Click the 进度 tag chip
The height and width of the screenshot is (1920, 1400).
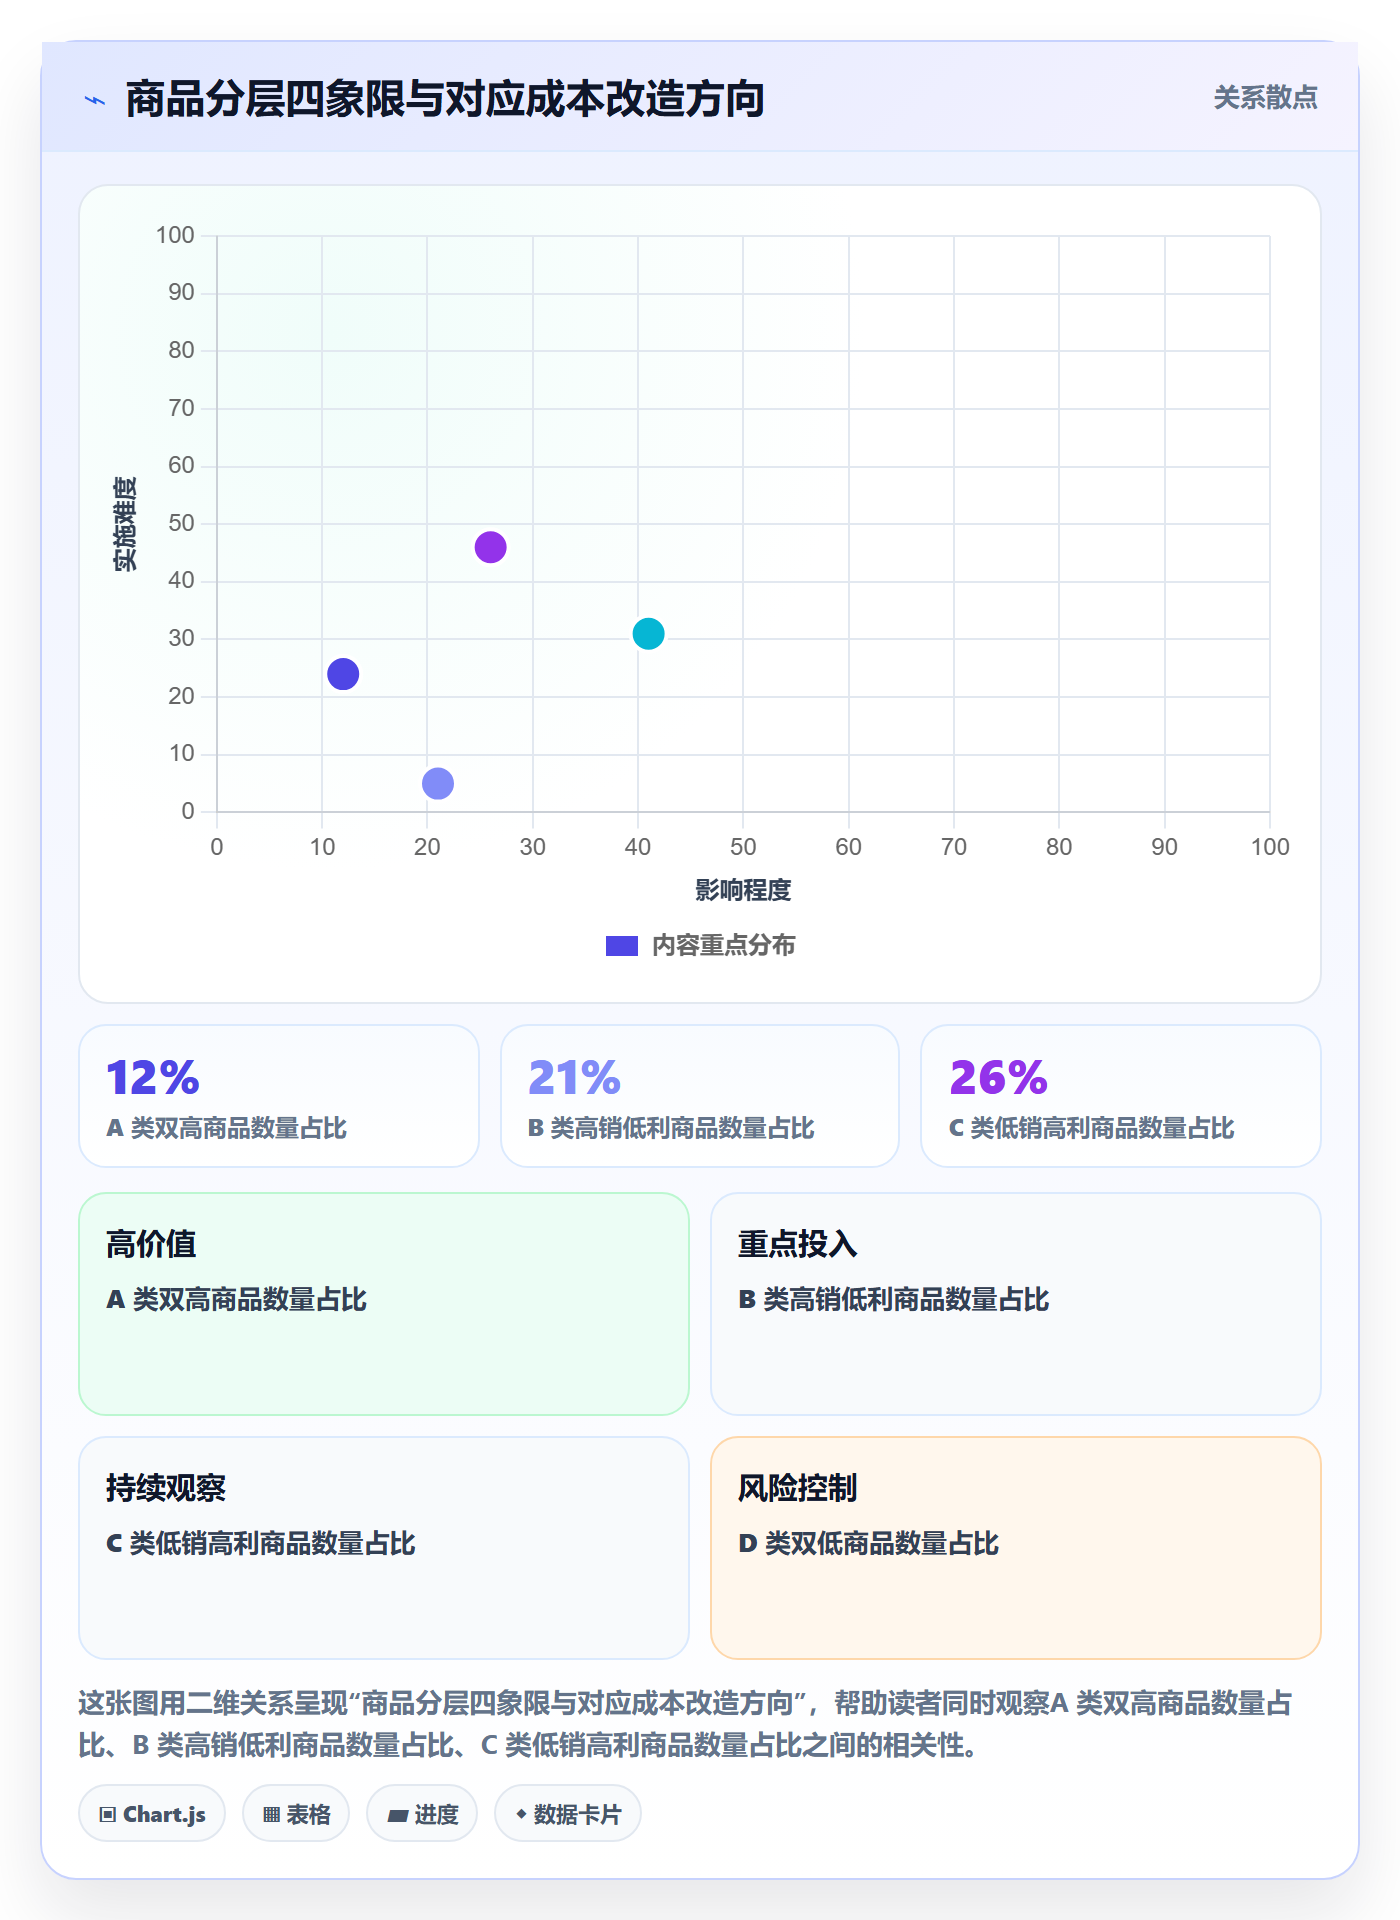click(x=422, y=1813)
